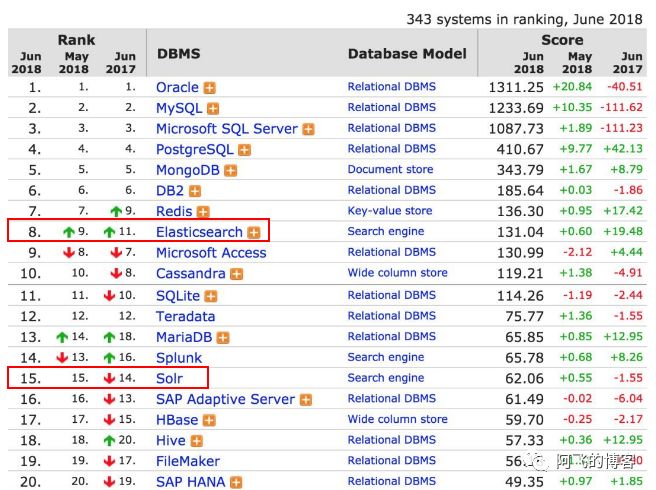656x490 pixels.
Task: Open the Redis link
Action: tap(174, 212)
